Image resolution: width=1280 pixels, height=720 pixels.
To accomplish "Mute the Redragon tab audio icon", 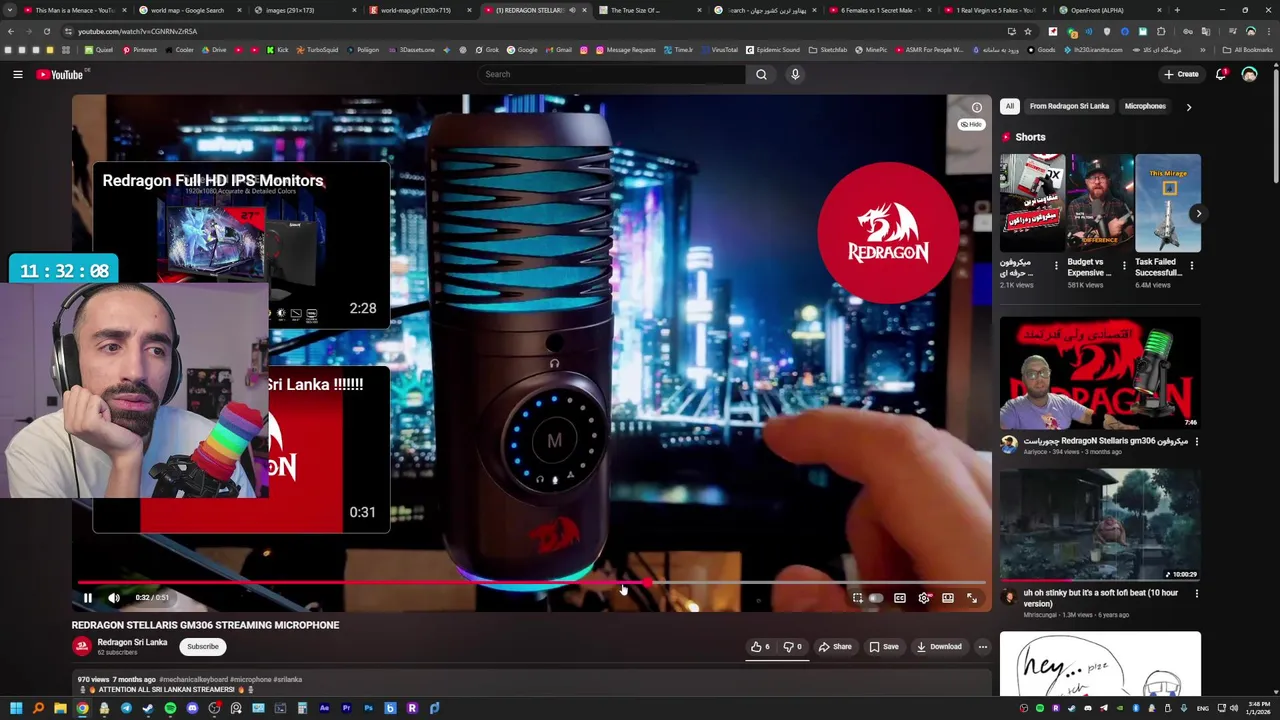I will [x=573, y=10].
